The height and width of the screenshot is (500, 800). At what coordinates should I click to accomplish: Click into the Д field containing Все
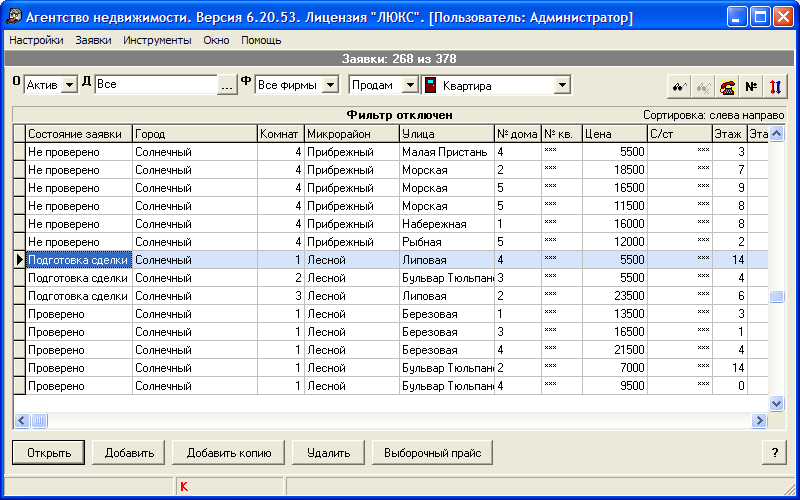(156, 85)
